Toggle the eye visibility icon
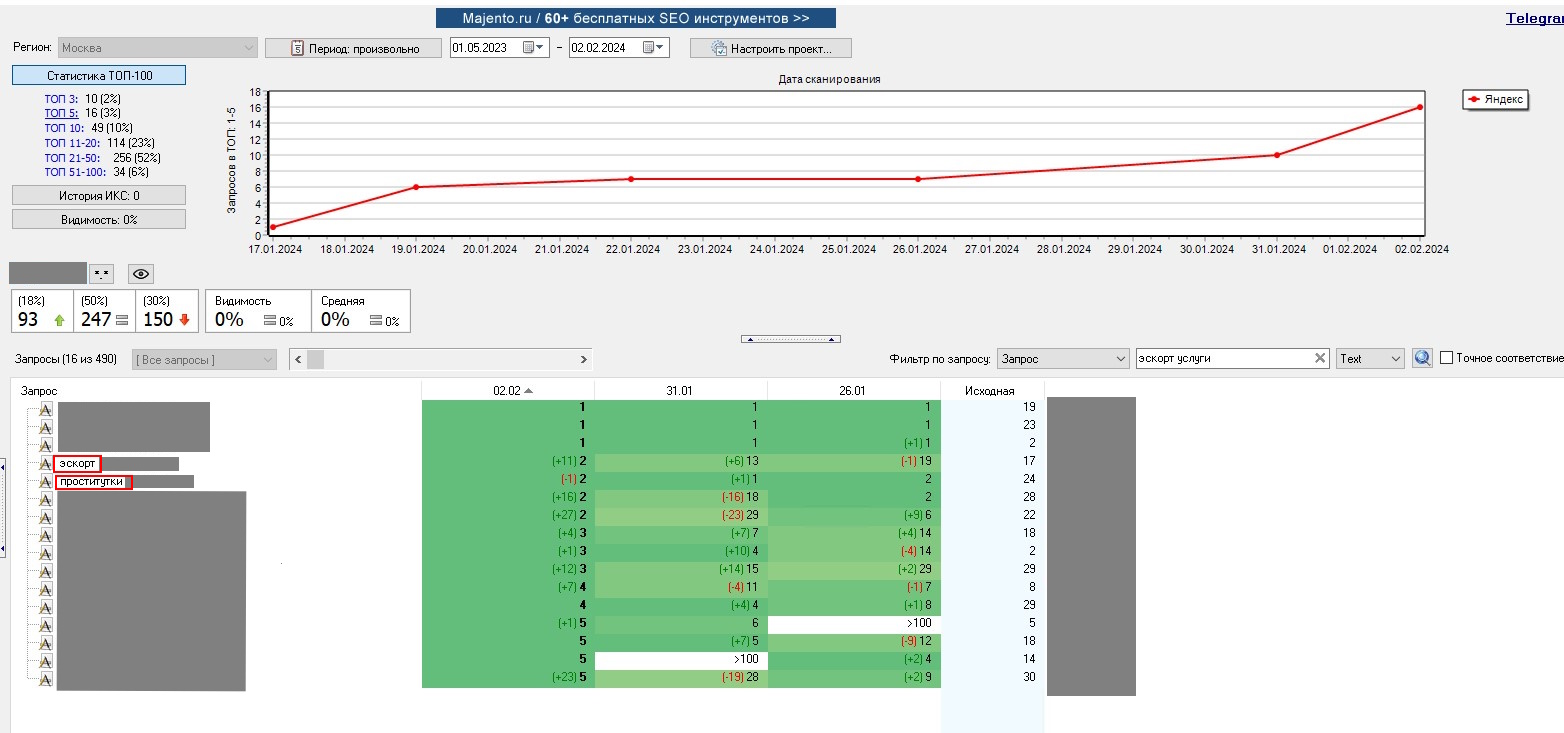The width and height of the screenshot is (1564, 733). point(141,274)
